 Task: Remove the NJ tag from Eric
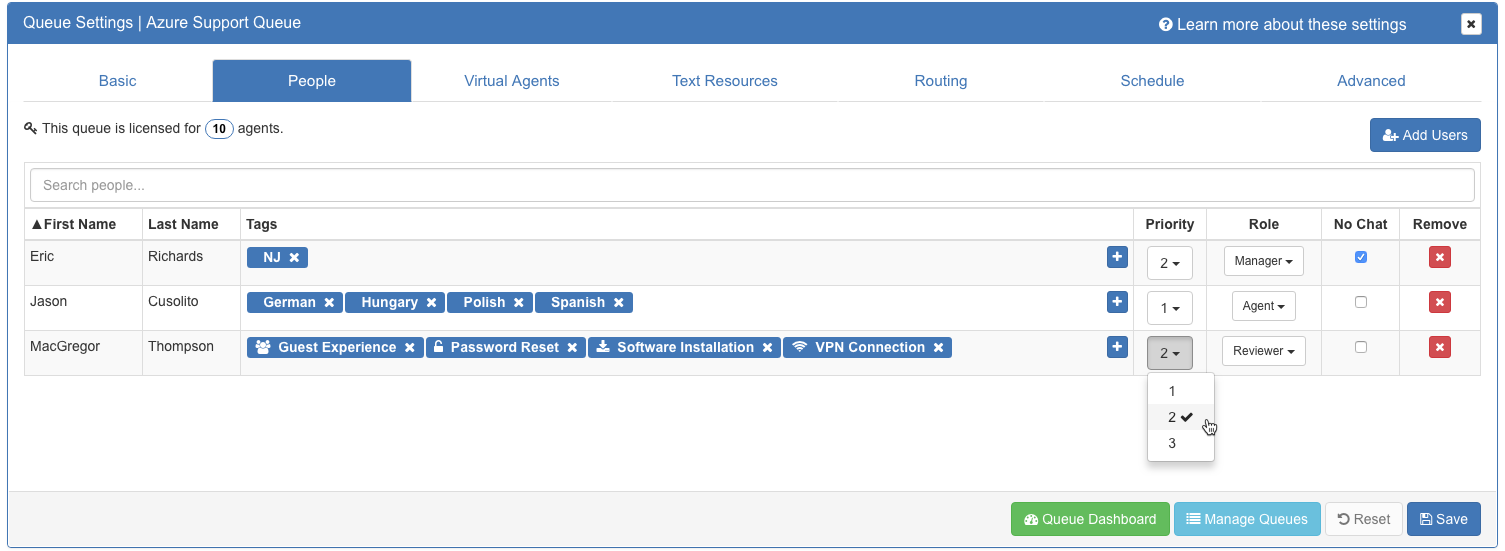click(x=294, y=258)
